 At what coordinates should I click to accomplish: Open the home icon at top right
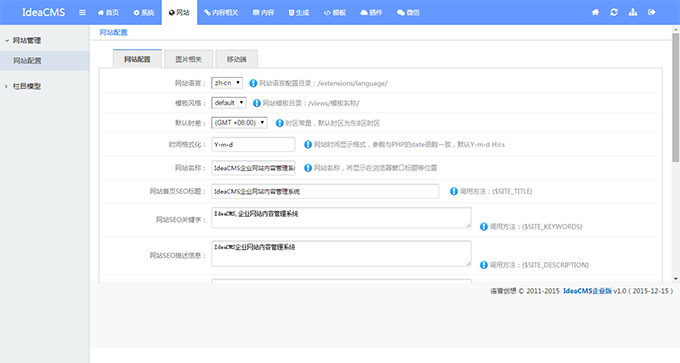595,12
